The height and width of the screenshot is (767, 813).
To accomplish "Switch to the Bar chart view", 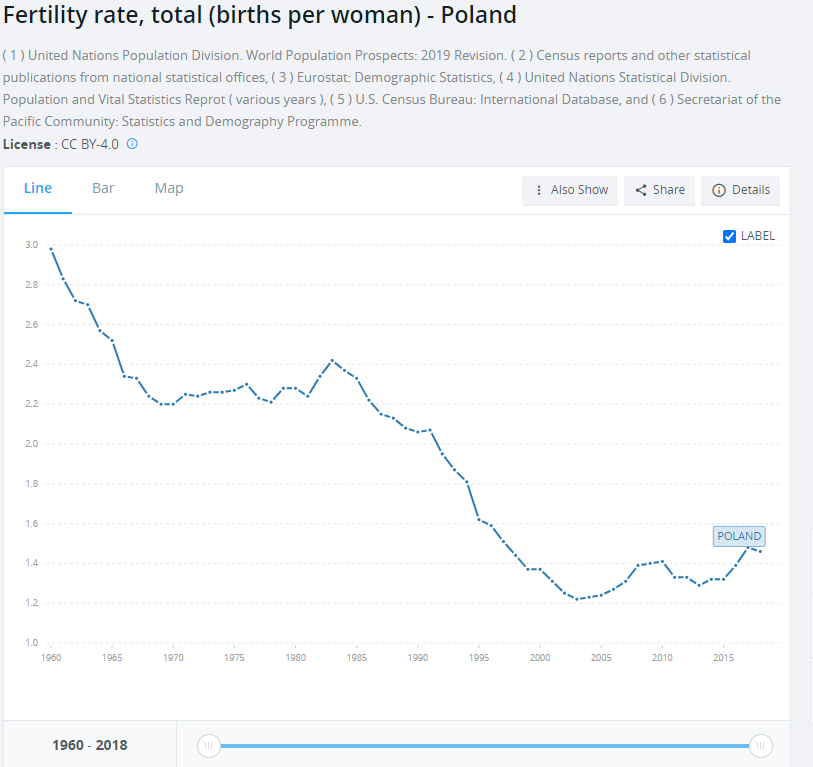I will click(103, 188).
